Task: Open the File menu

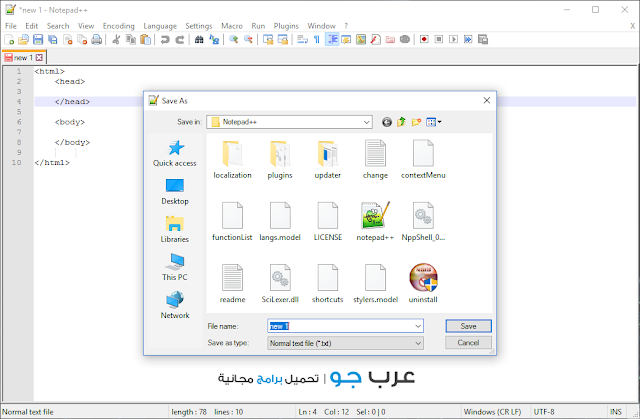Action: 11,26
